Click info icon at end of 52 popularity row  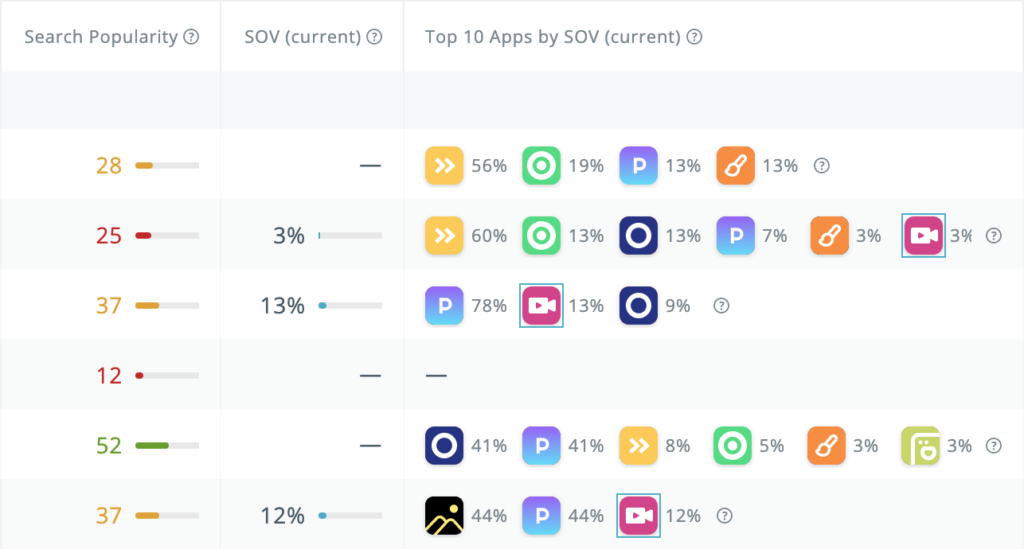993,446
